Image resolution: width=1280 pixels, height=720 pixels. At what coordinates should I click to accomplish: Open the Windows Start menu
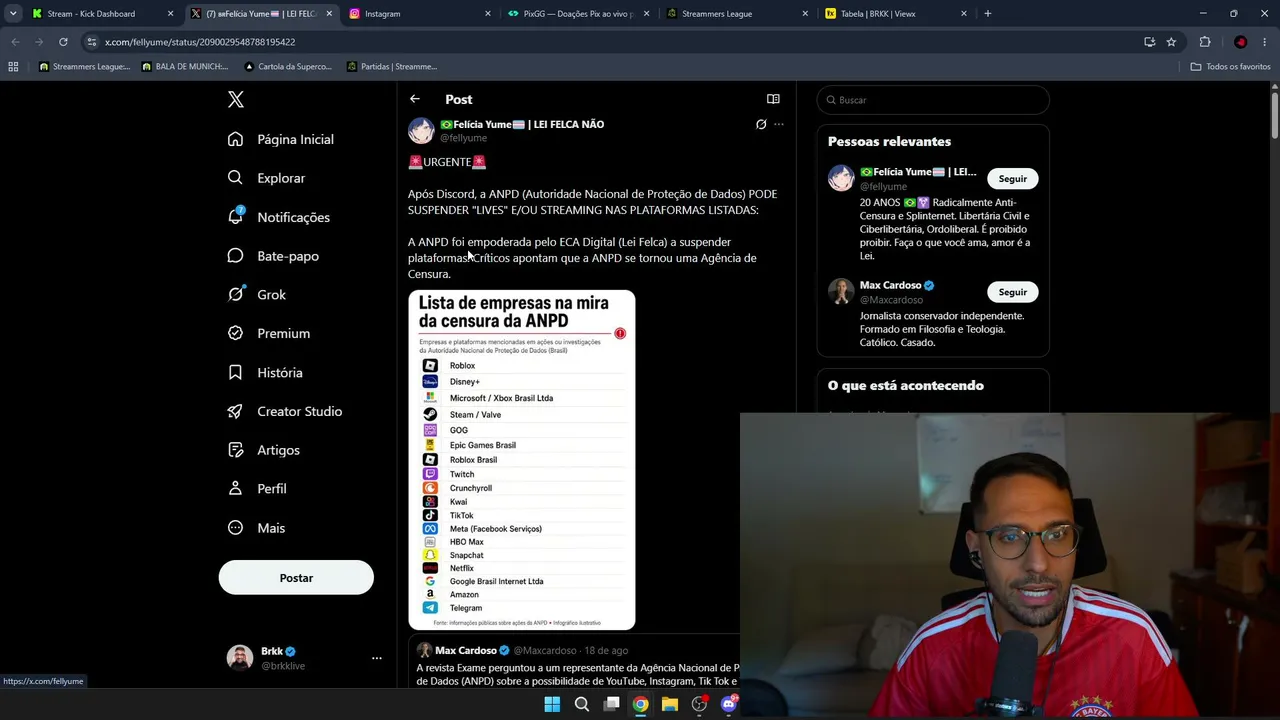(x=552, y=704)
